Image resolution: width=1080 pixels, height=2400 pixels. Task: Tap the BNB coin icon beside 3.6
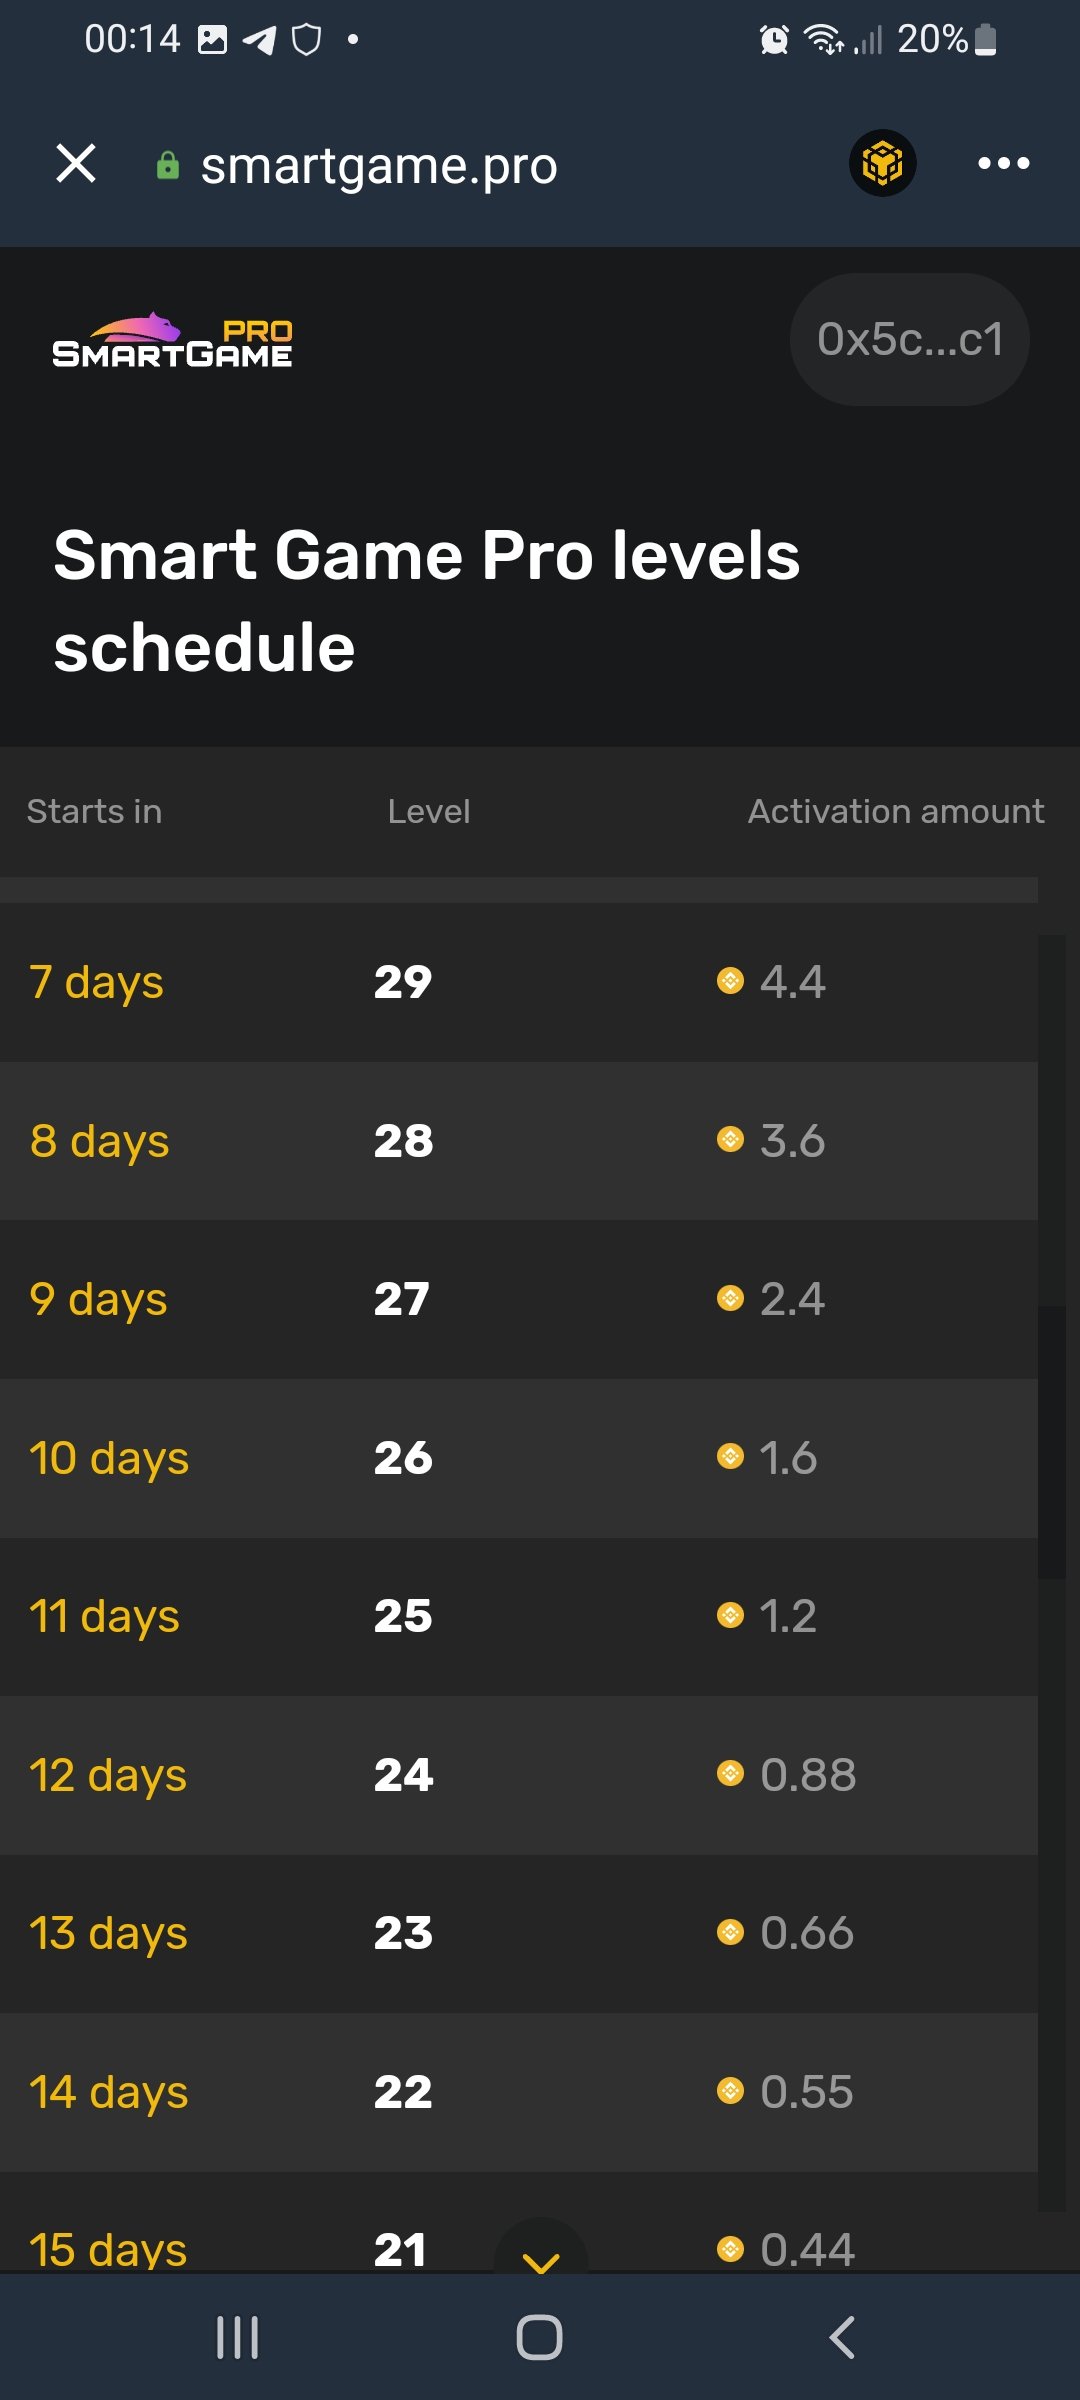731,1140
